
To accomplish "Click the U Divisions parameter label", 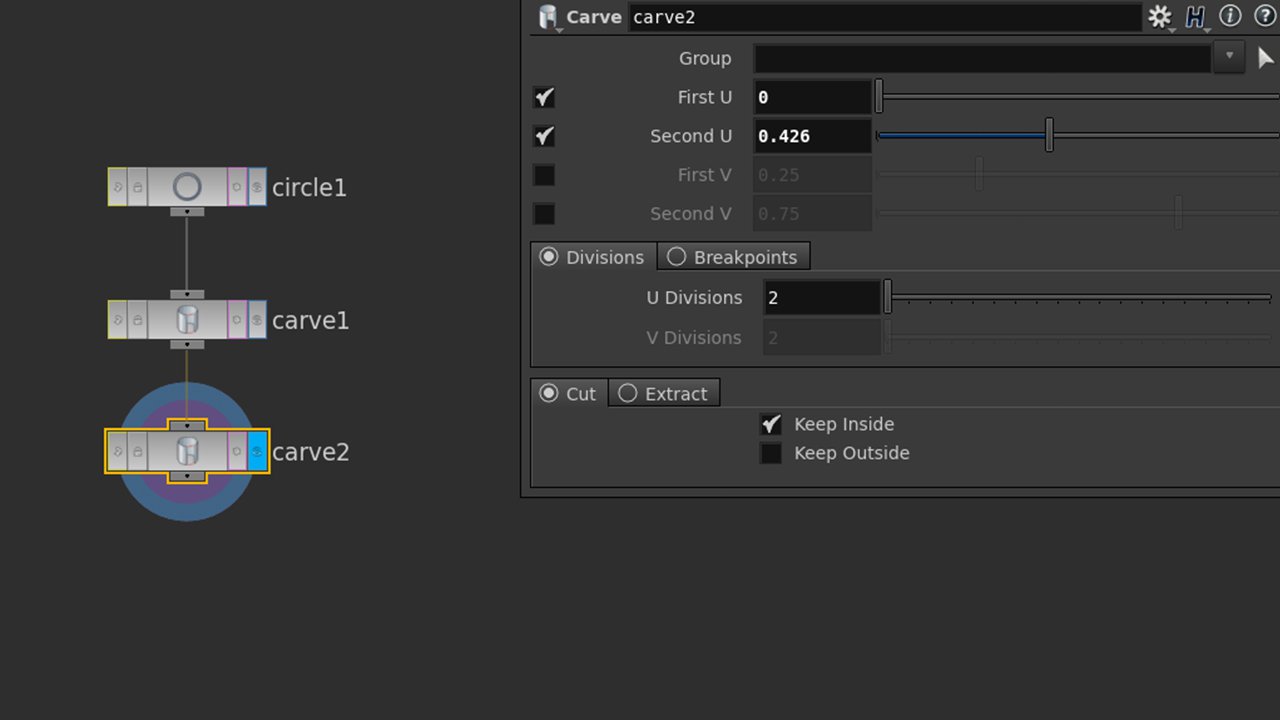I will point(694,297).
